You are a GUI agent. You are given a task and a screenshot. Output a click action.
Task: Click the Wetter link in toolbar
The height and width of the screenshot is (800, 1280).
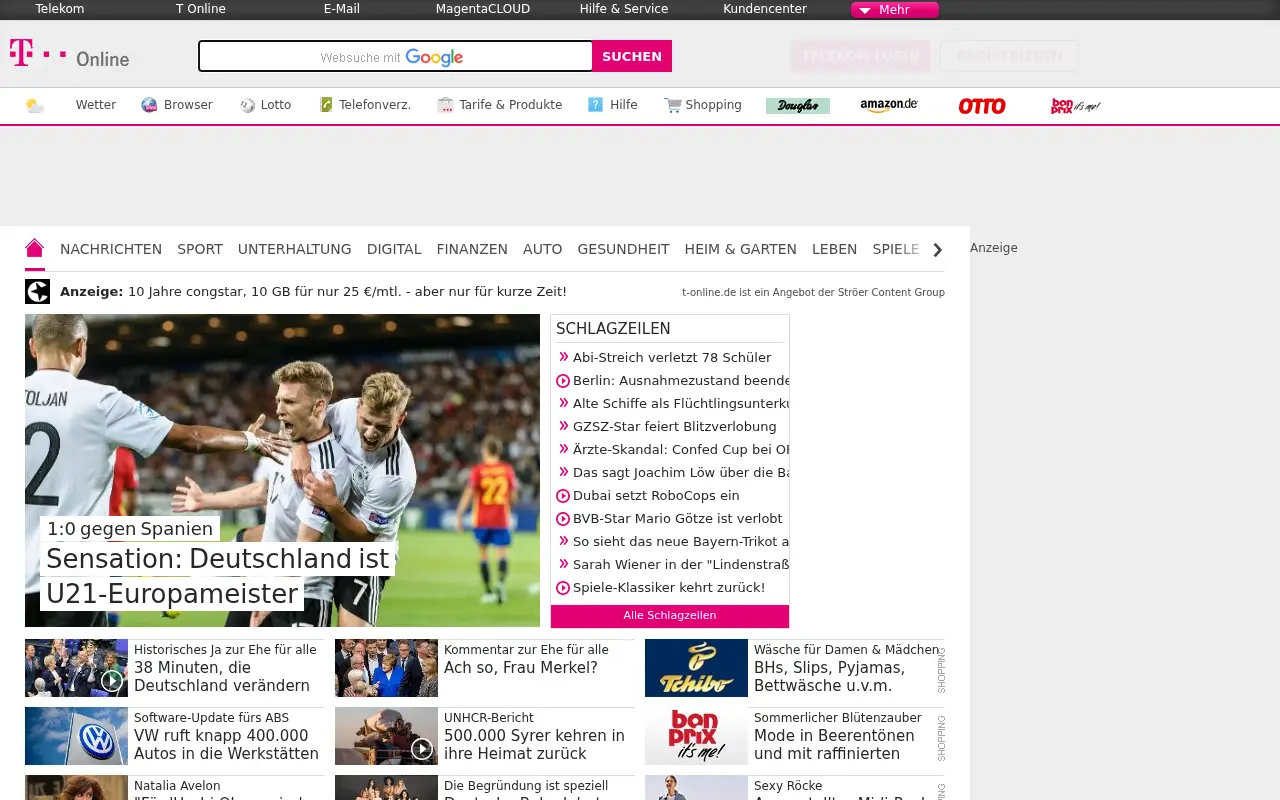pyautogui.click(x=96, y=105)
